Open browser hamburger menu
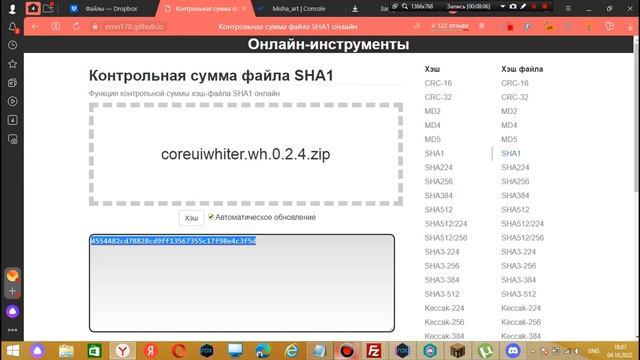This screenshot has width=640, height=360. tap(568, 8)
